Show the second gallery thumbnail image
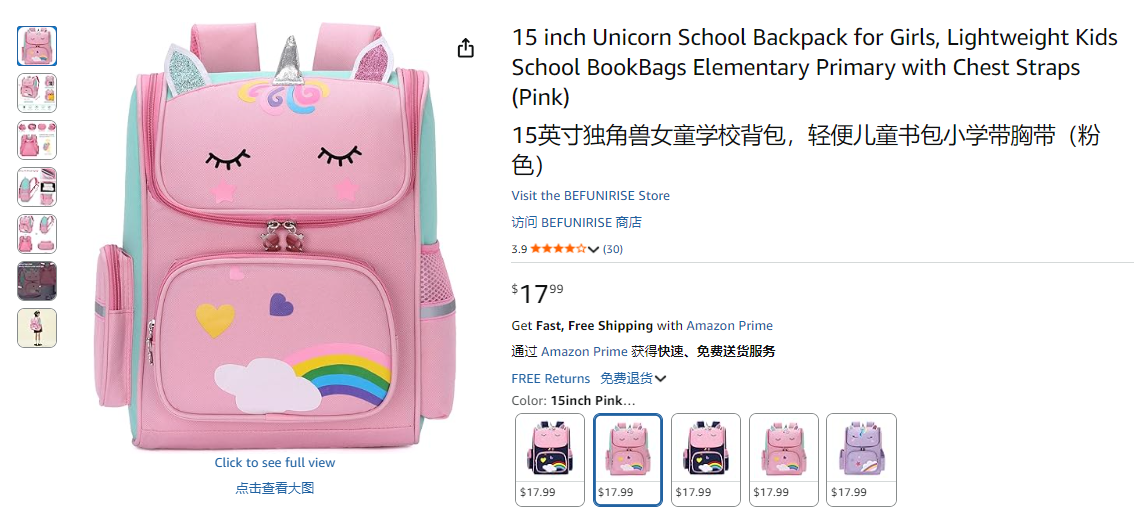Image resolution: width=1134 pixels, height=516 pixels. pos(37,93)
